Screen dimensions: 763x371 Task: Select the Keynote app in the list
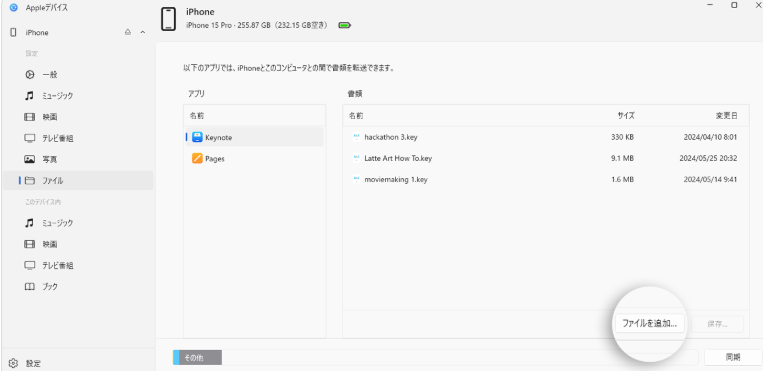click(x=254, y=137)
